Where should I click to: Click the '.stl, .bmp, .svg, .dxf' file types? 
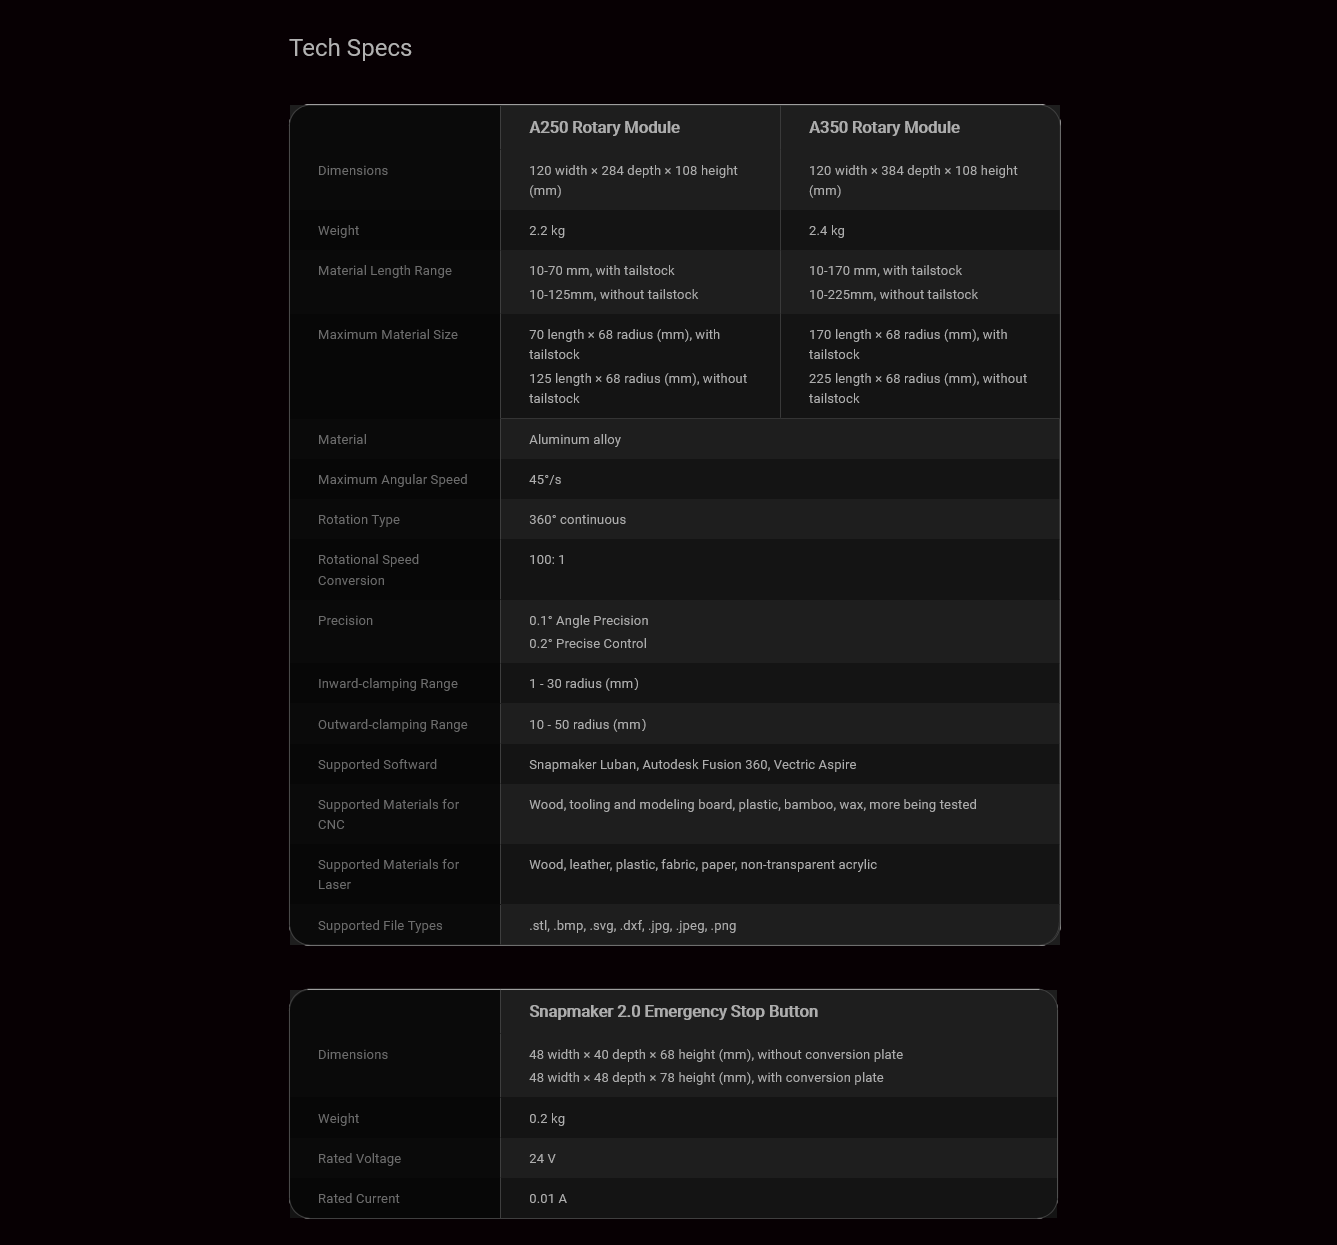(633, 926)
